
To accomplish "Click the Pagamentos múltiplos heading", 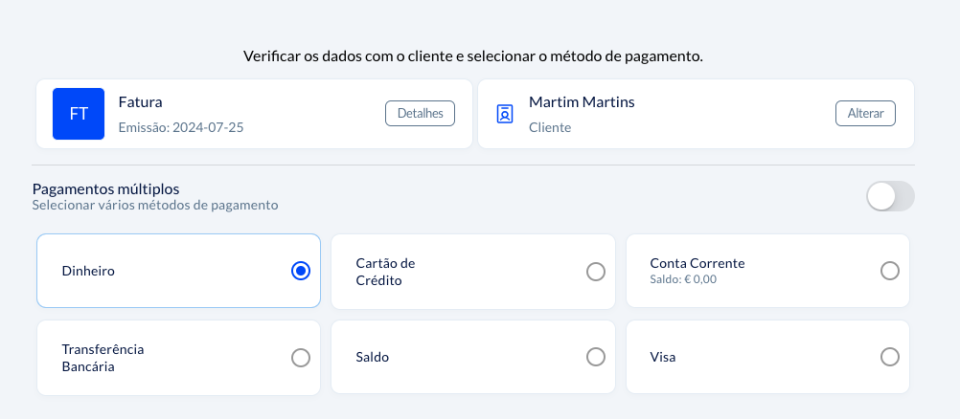I will (106, 188).
